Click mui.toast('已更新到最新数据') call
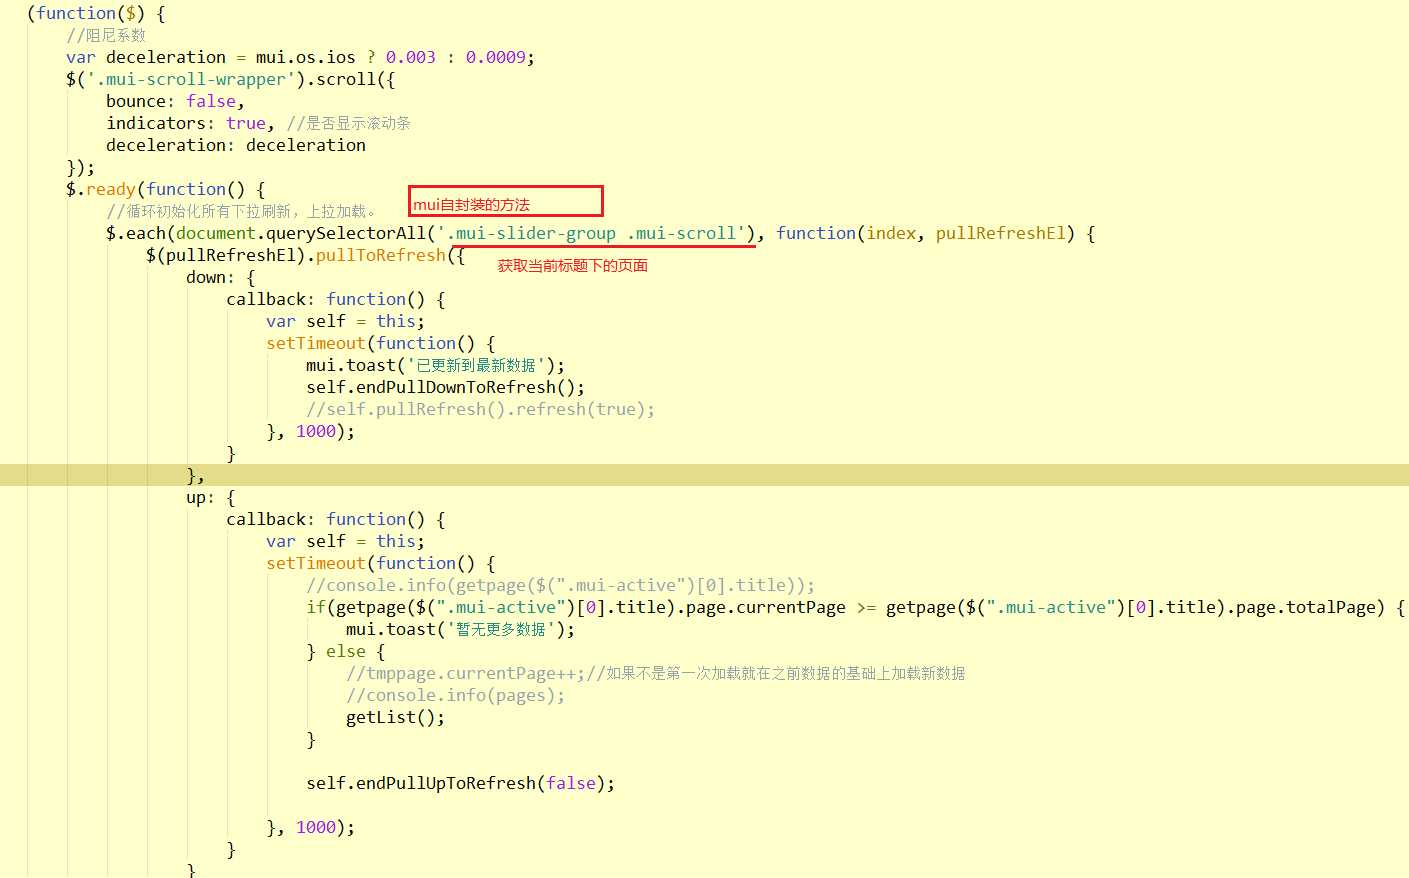 coord(435,365)
